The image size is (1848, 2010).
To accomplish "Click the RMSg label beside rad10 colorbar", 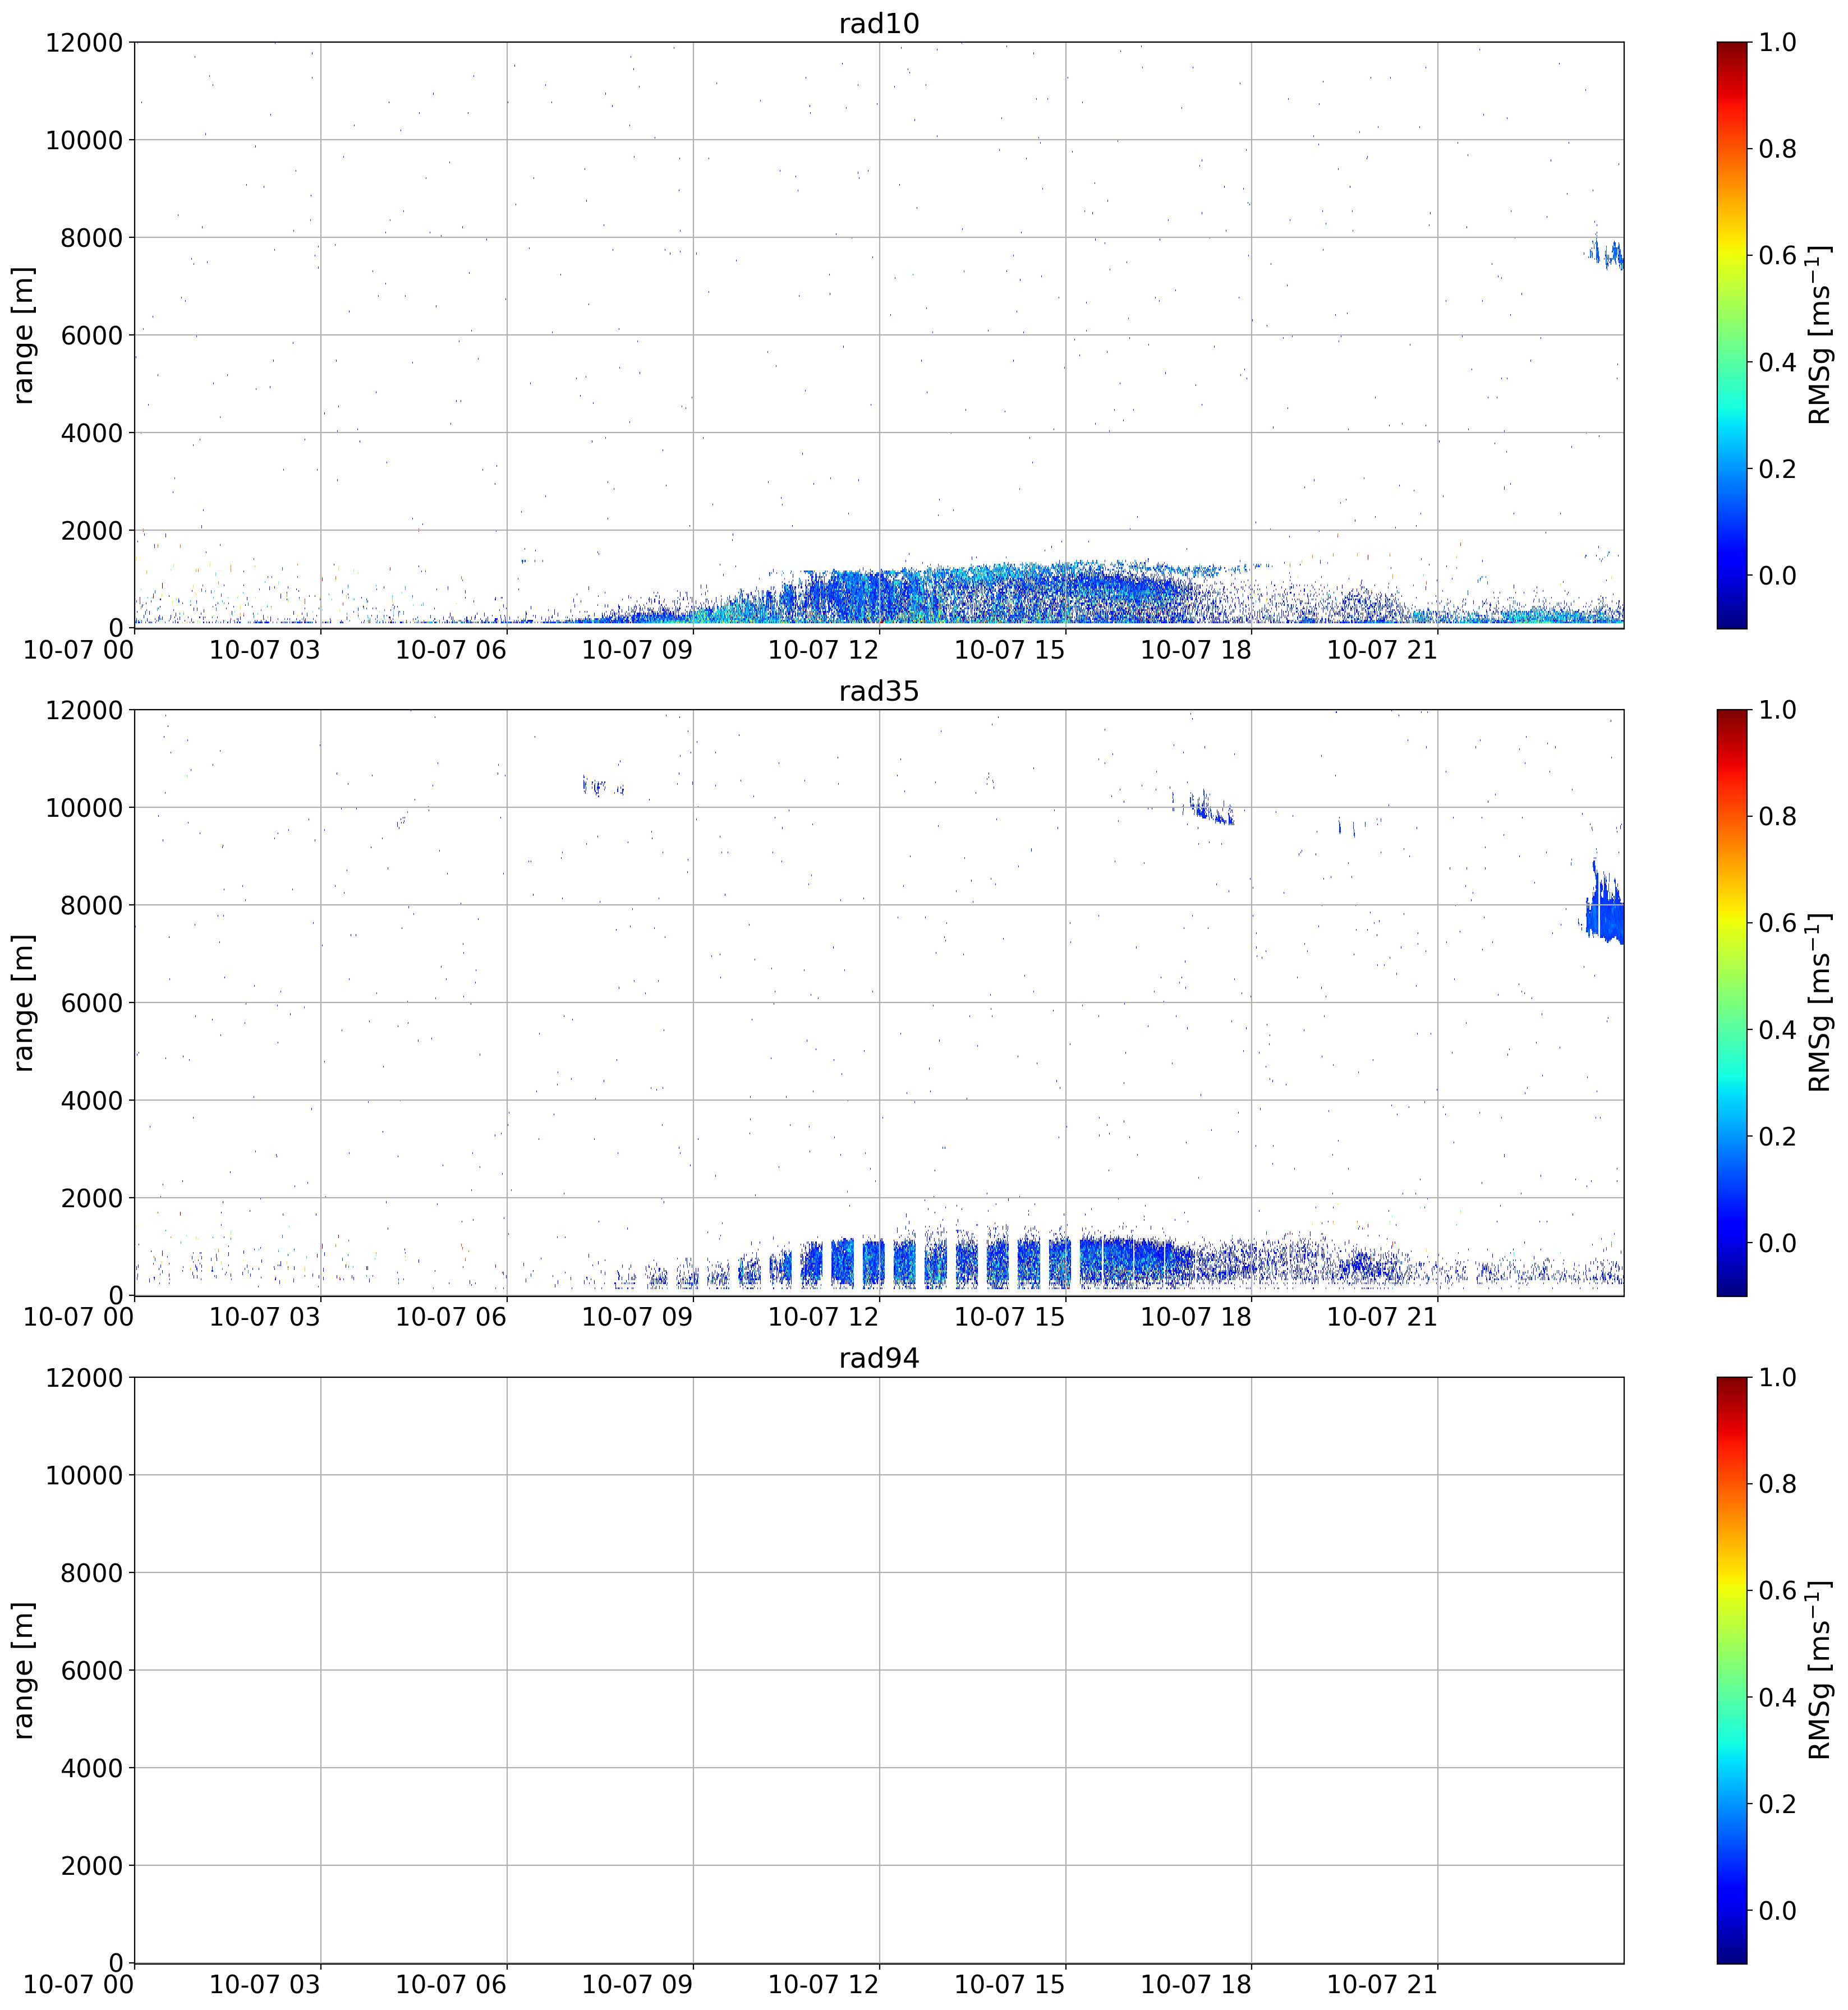I will 1820,335.
